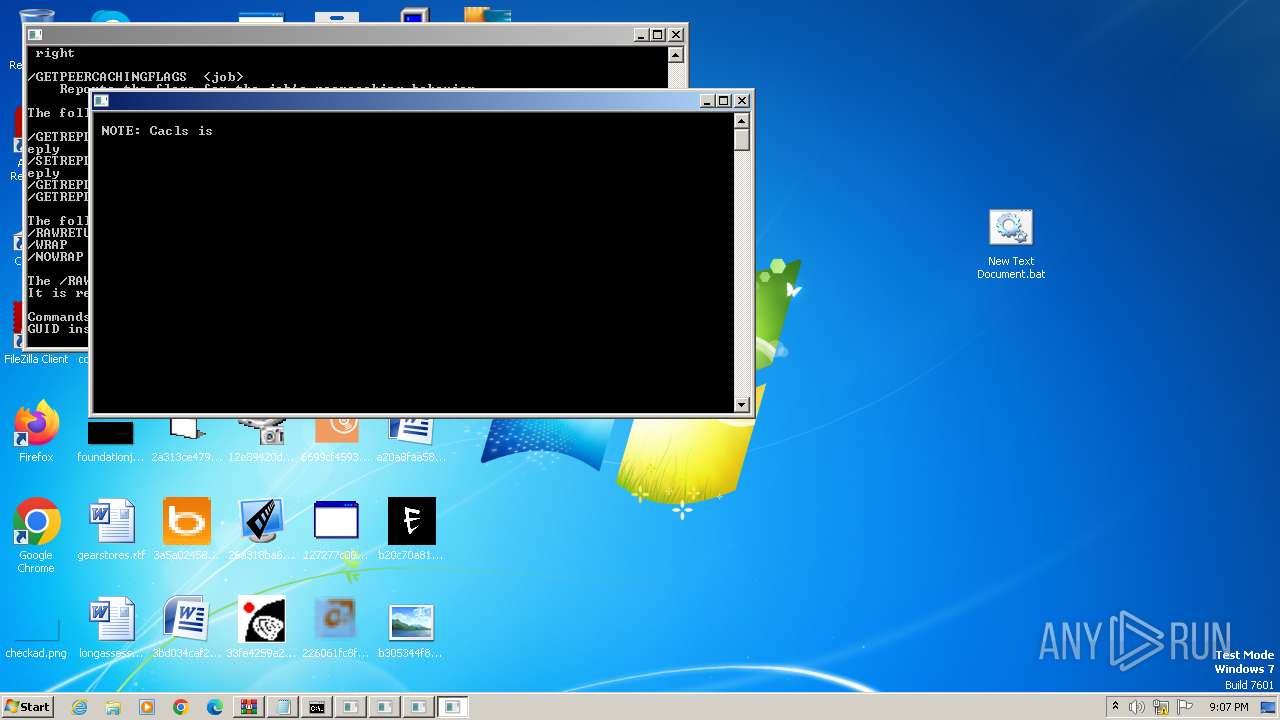Open New Text Document.bat desktop file
Viewport: 1280px width, 720px height.
point(1010,244)
